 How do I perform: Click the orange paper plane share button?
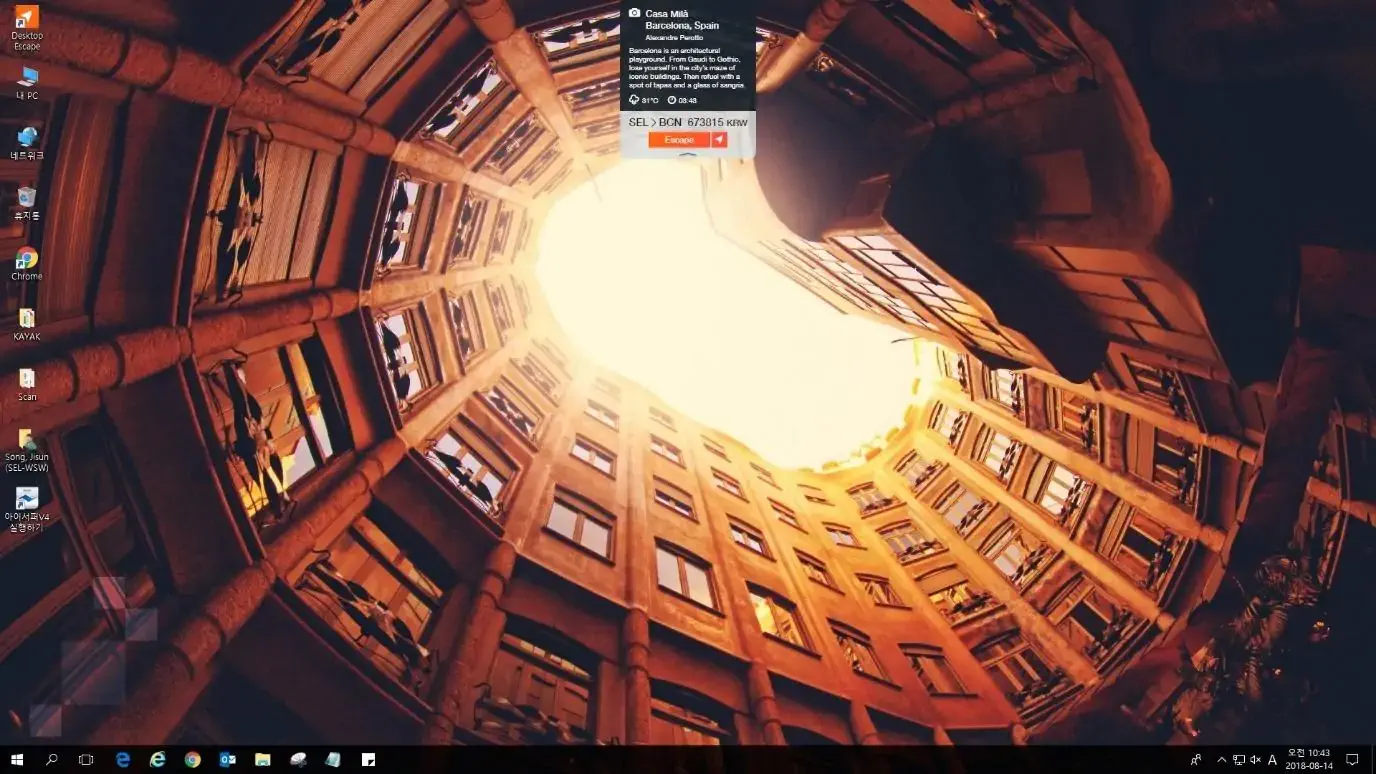(x=719, y=140)
